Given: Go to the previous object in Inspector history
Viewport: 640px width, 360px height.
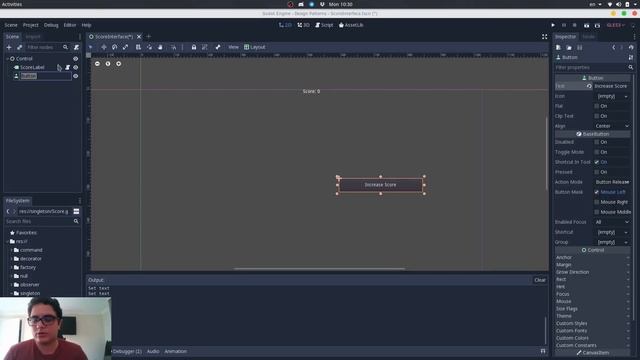Looking at the screenshot, I should [x=613, y=48].
